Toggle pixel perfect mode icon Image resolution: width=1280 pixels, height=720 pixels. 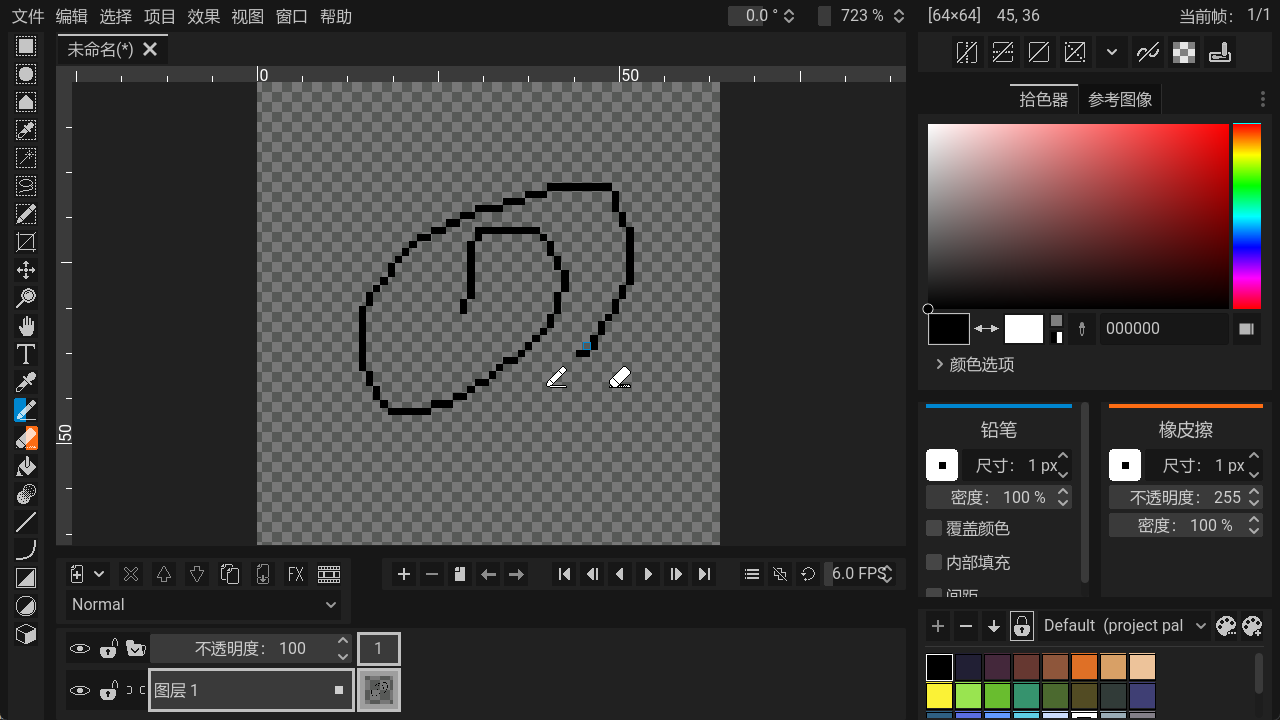pyautogui.click(x=1148, y=52)
